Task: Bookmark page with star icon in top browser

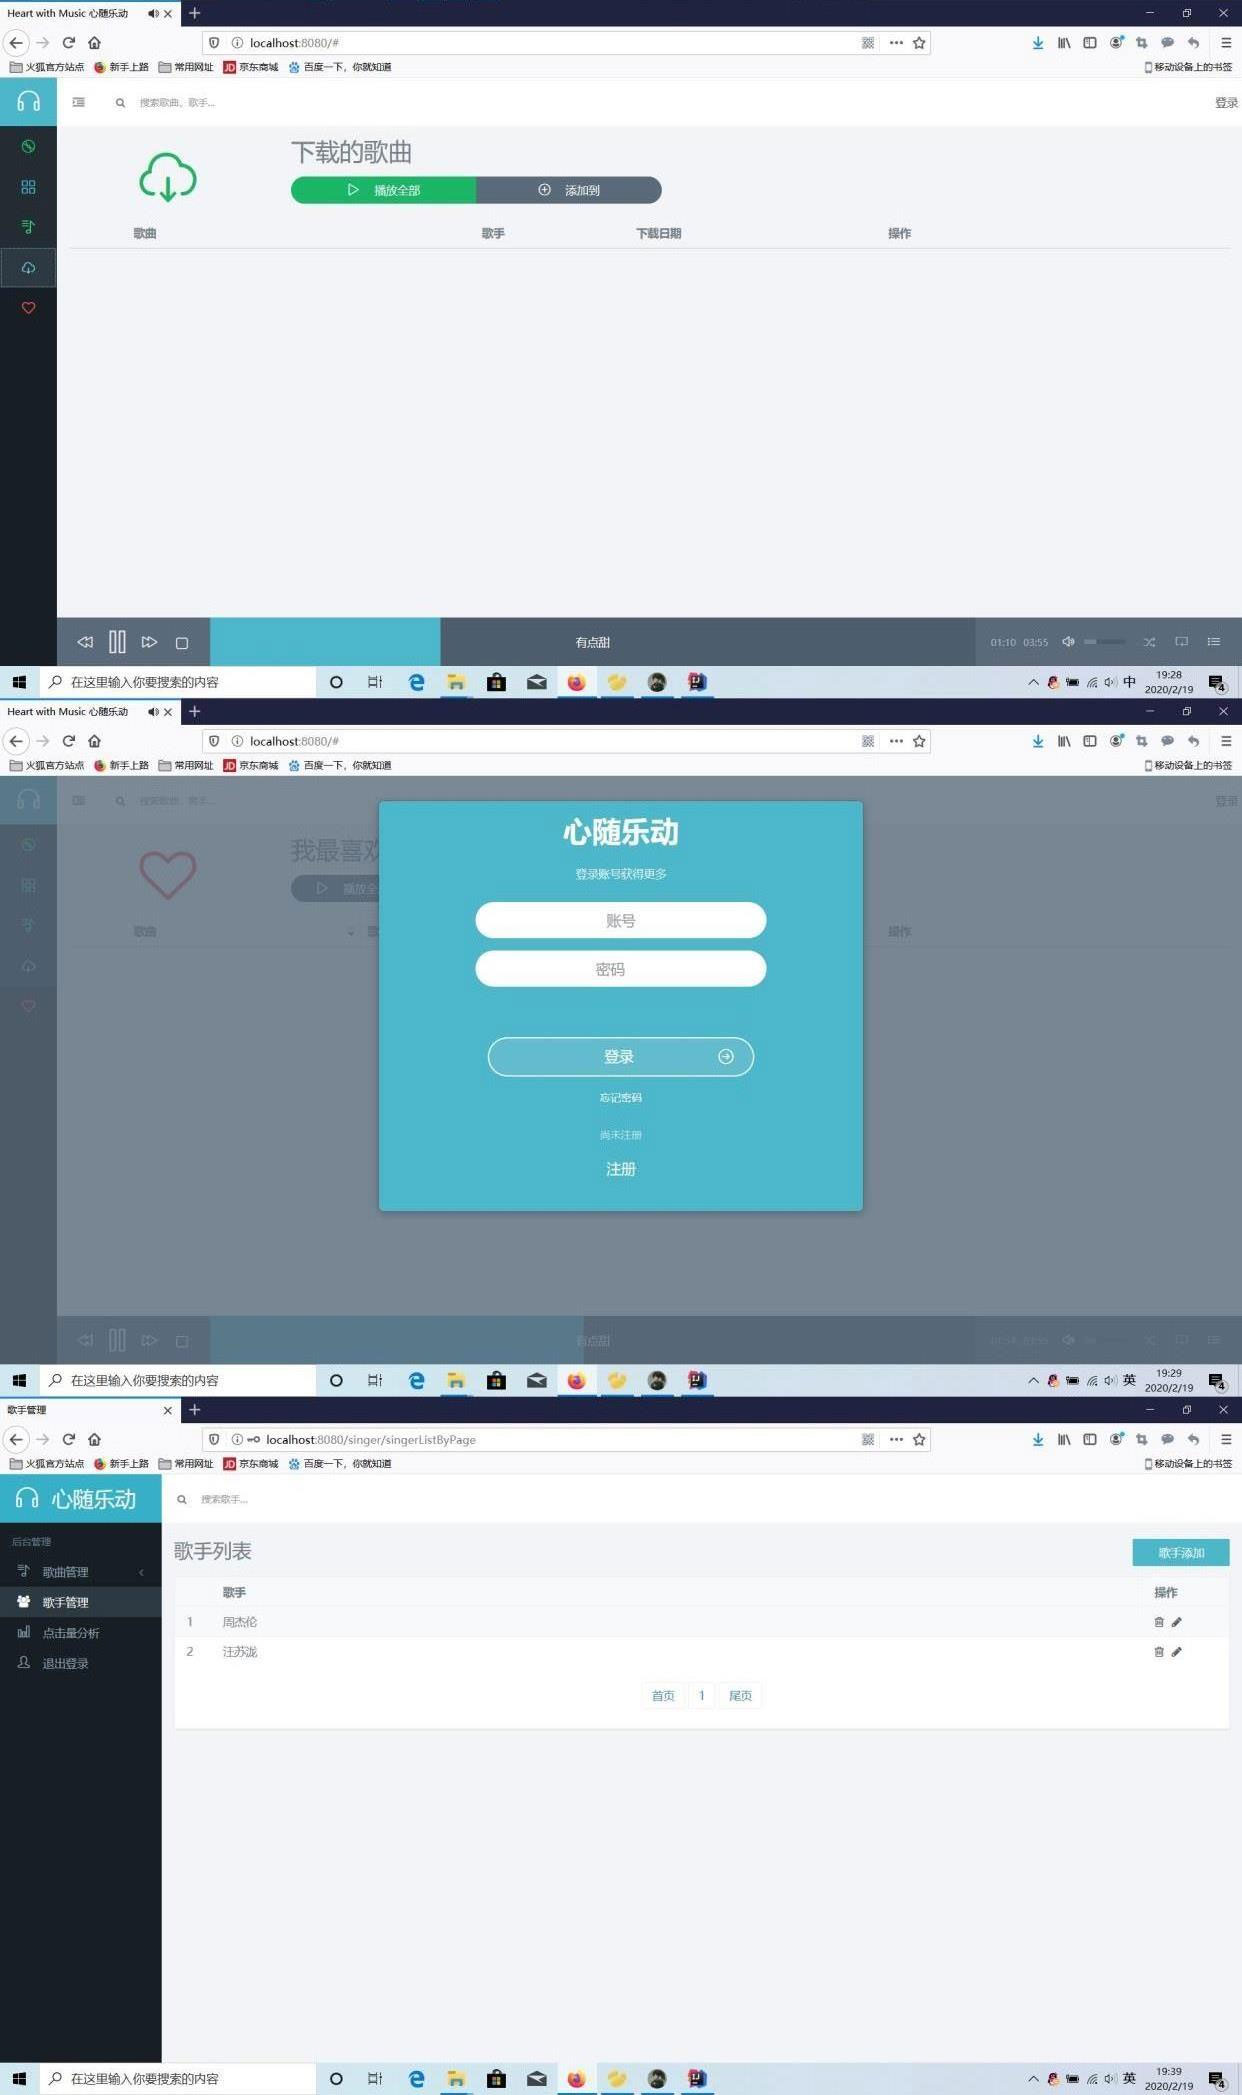Action: [919, 42]
